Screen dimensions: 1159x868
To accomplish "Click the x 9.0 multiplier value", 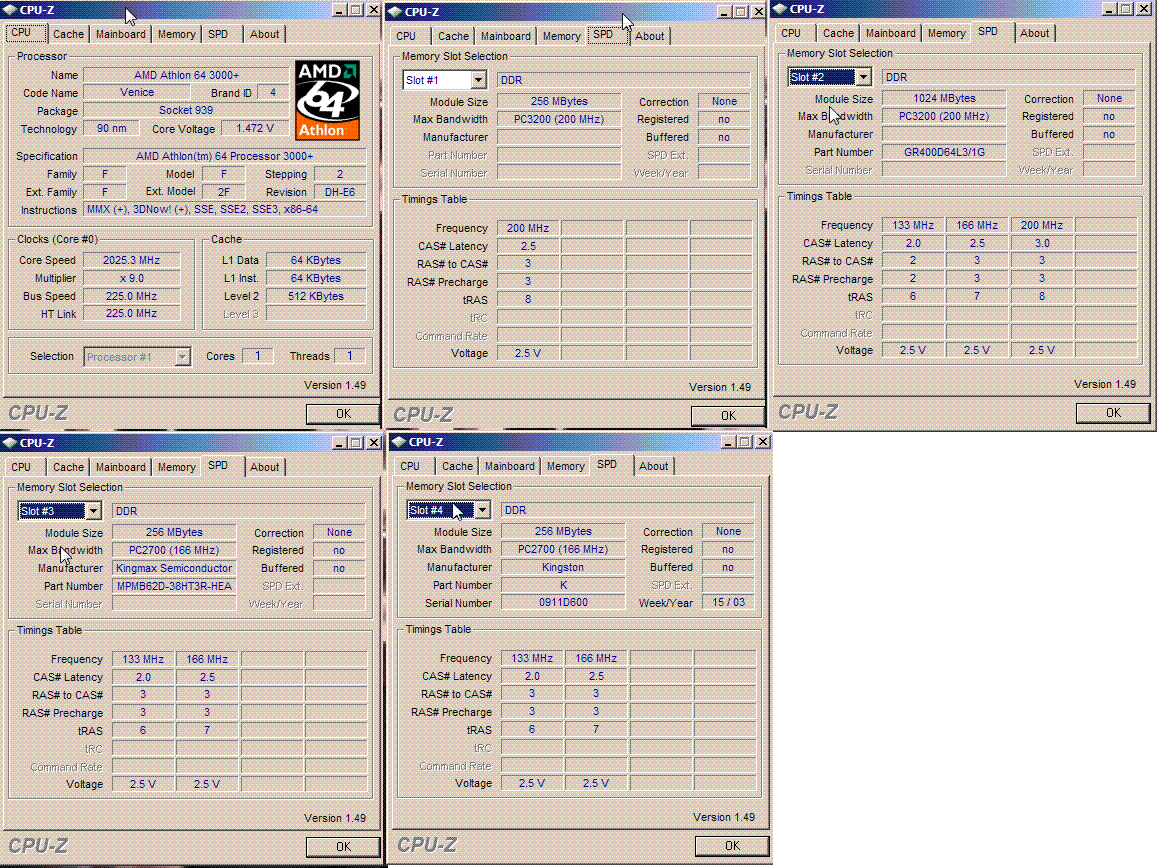I will pyautogui.click(x=132, y=278).
